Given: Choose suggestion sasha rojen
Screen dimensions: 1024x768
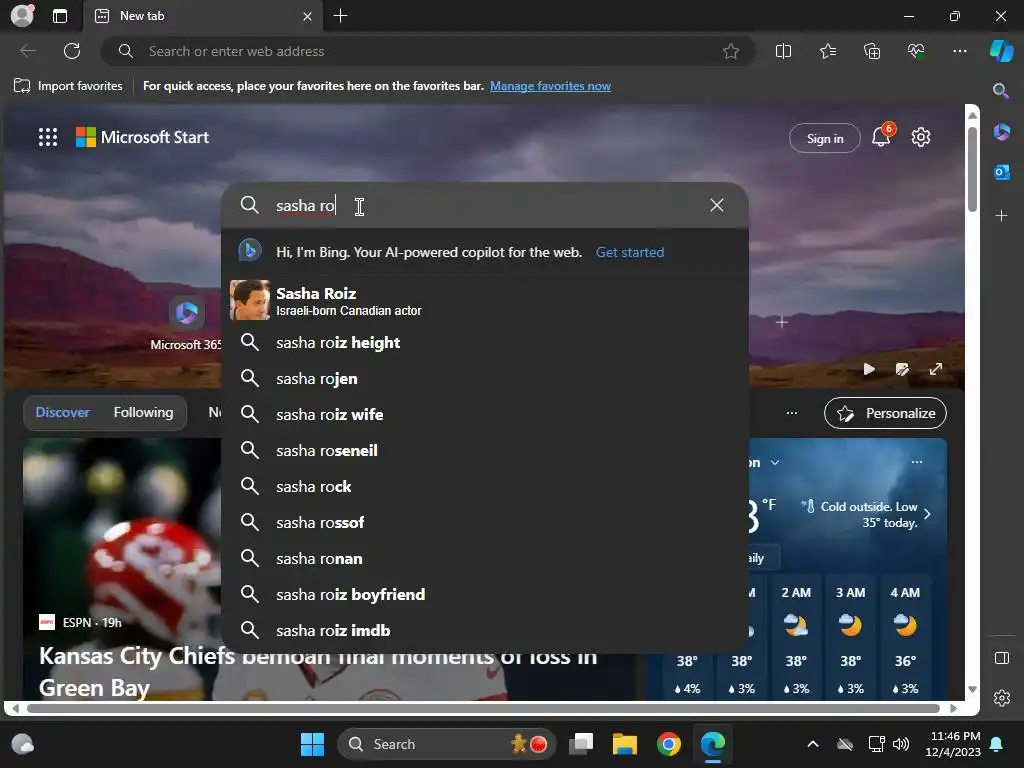Looking at the screenshot, I should 485,378.
